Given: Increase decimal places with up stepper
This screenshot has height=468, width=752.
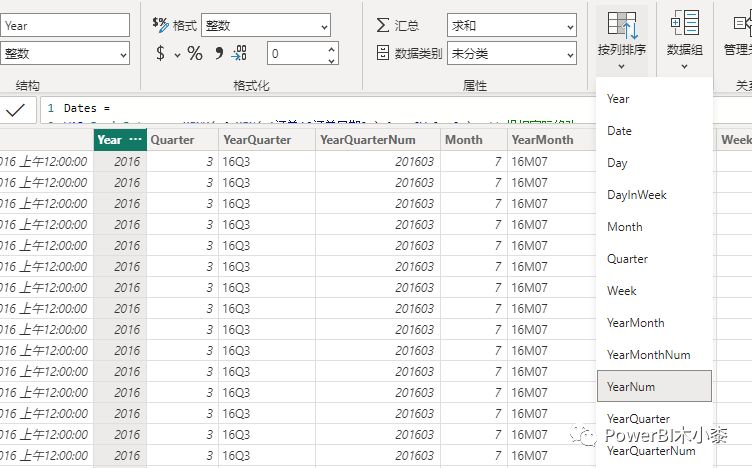Looking at the screenshot, I should (x=331, y=48).
